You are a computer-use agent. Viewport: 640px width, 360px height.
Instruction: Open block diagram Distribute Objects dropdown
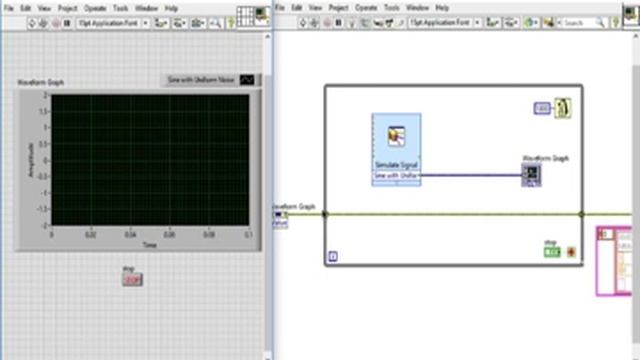click(511, 23)
